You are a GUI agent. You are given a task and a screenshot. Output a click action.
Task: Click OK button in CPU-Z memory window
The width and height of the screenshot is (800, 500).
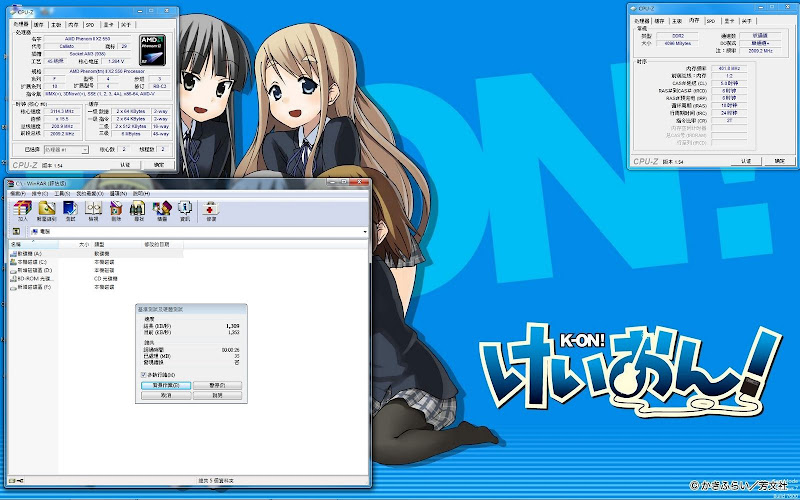point(780,161)
